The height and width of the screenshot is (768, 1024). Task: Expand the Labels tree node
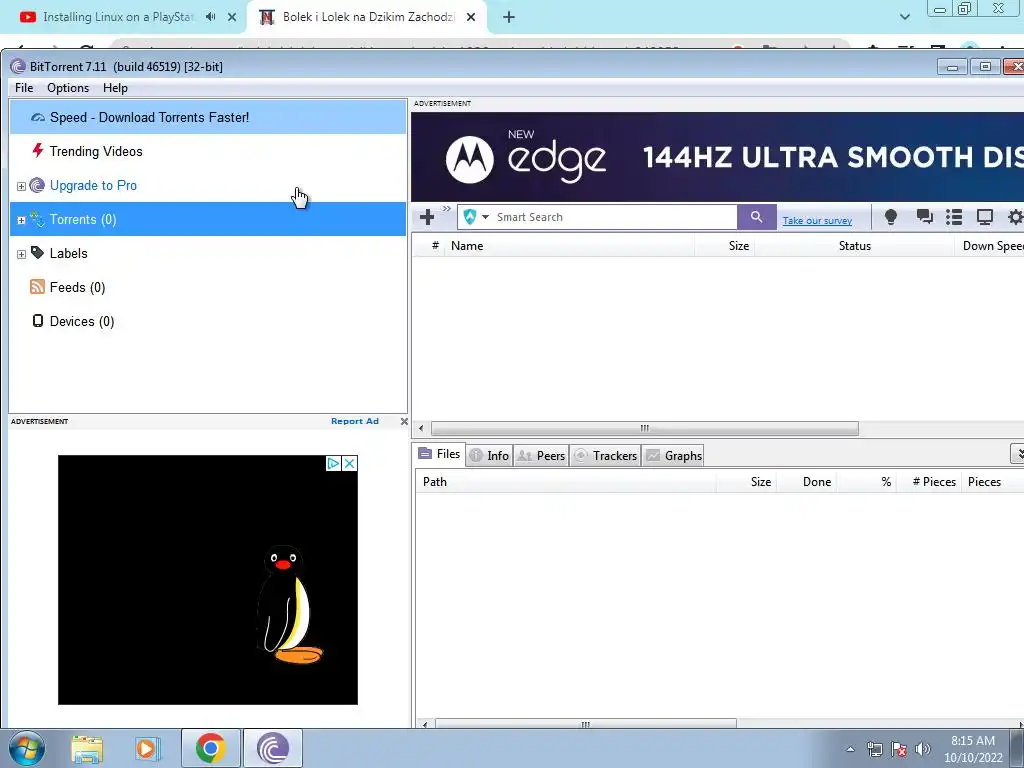click(x=21, y=254)
